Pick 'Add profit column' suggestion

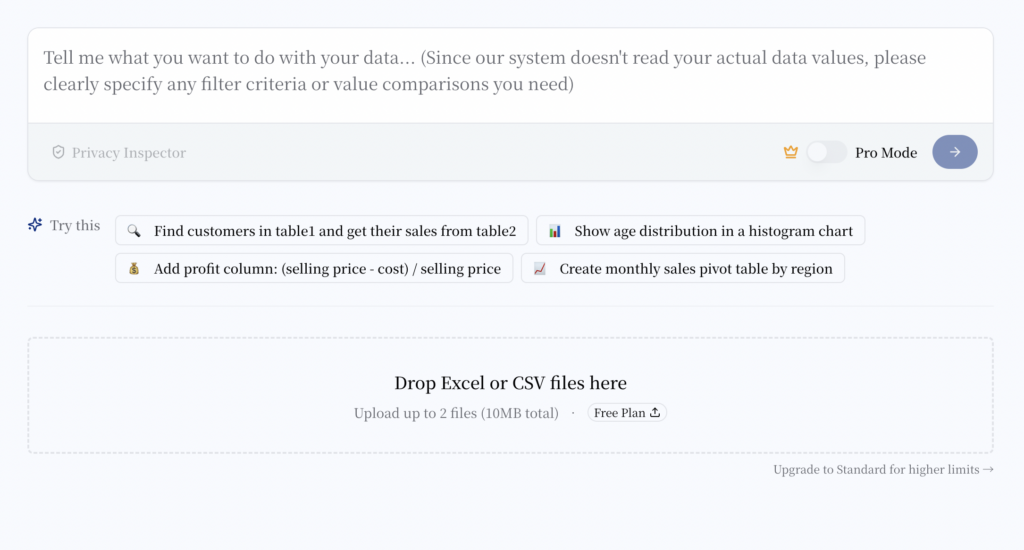(314, 268)
